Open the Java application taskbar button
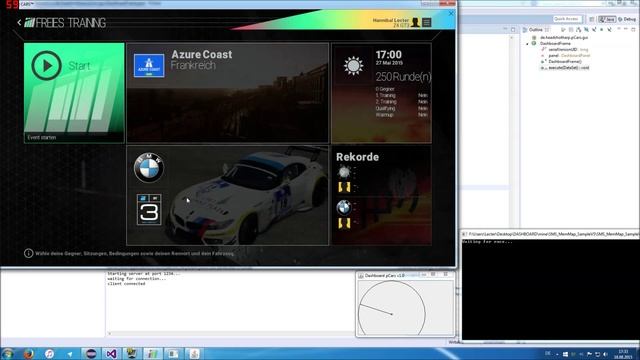The height and width of the screenshot is (360, 640). (x=194, y=354)
